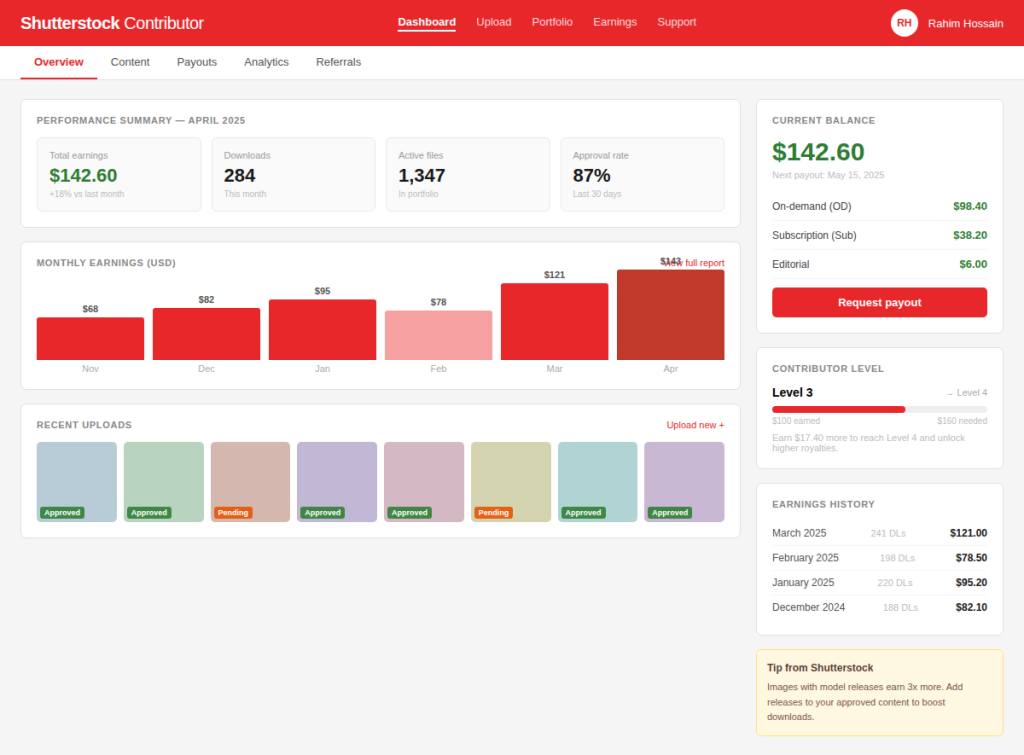Image resolution: width=1024 pixels, height=755 pixels.
Task: Open the Upload navigation item
Action: tap(494, 22)
